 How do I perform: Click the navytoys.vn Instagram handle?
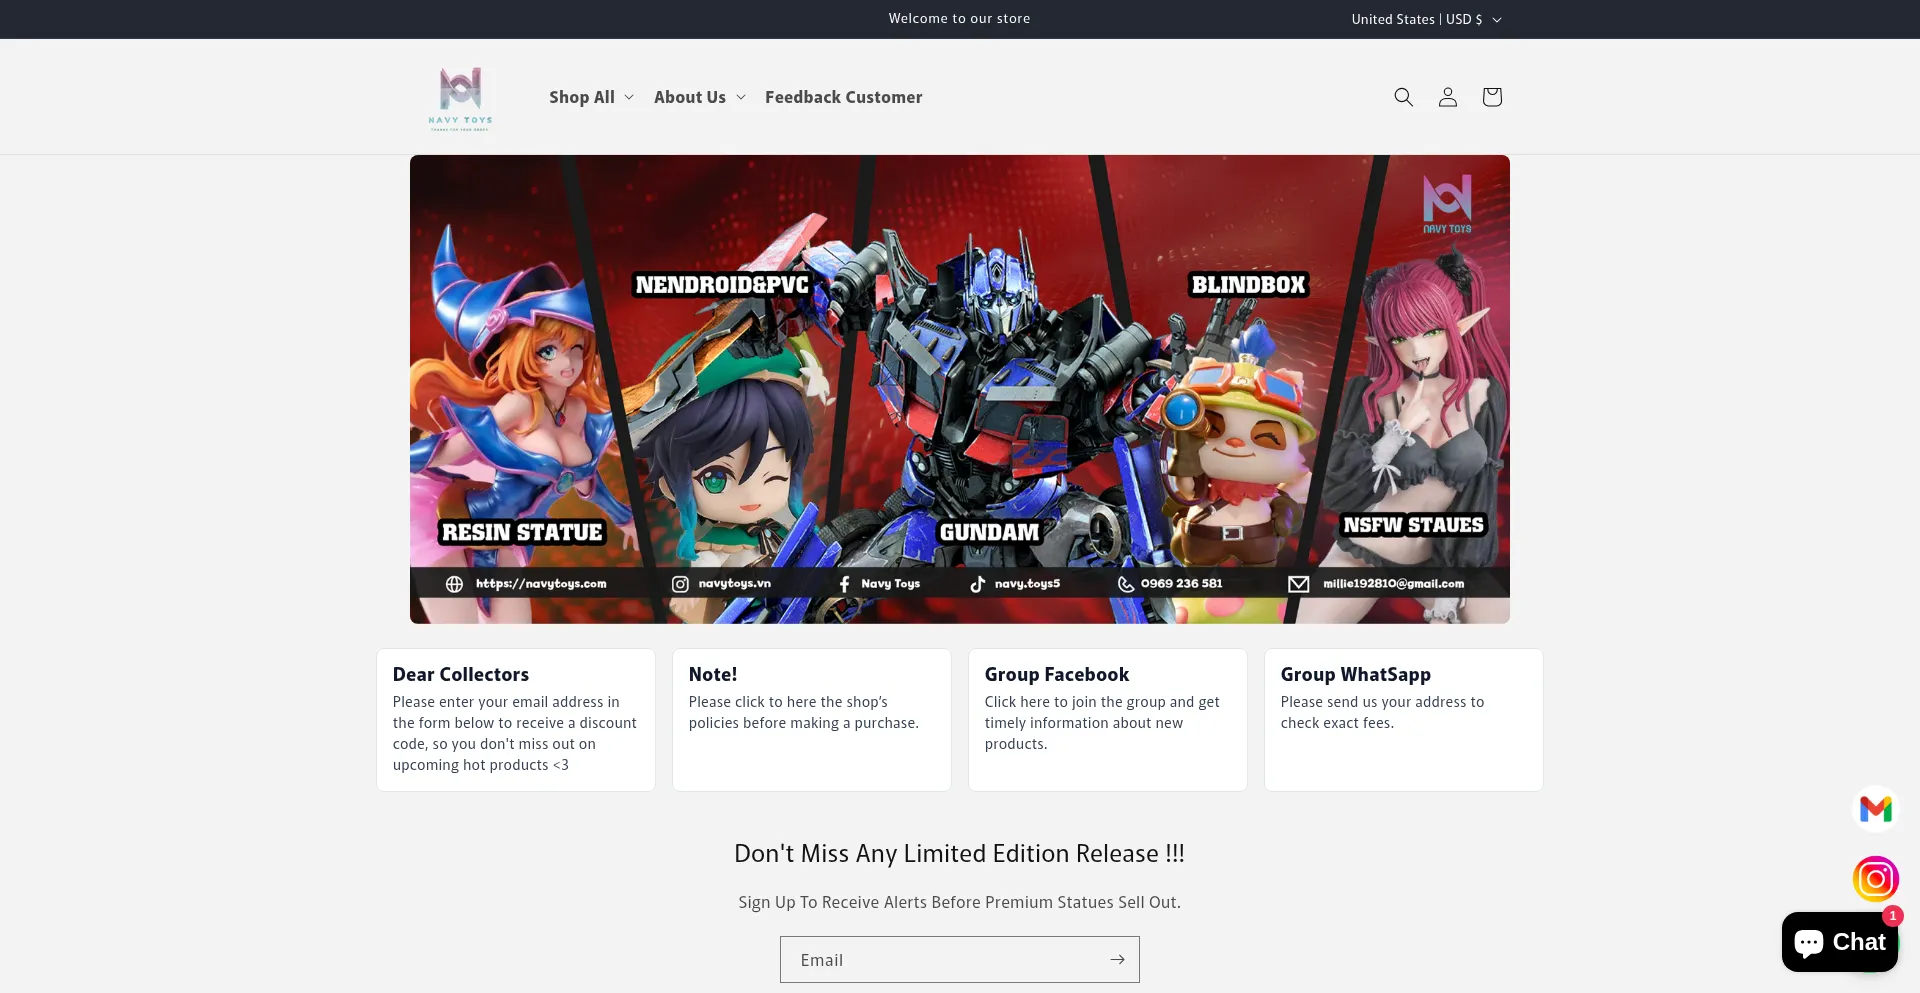(x=735, y=584)
